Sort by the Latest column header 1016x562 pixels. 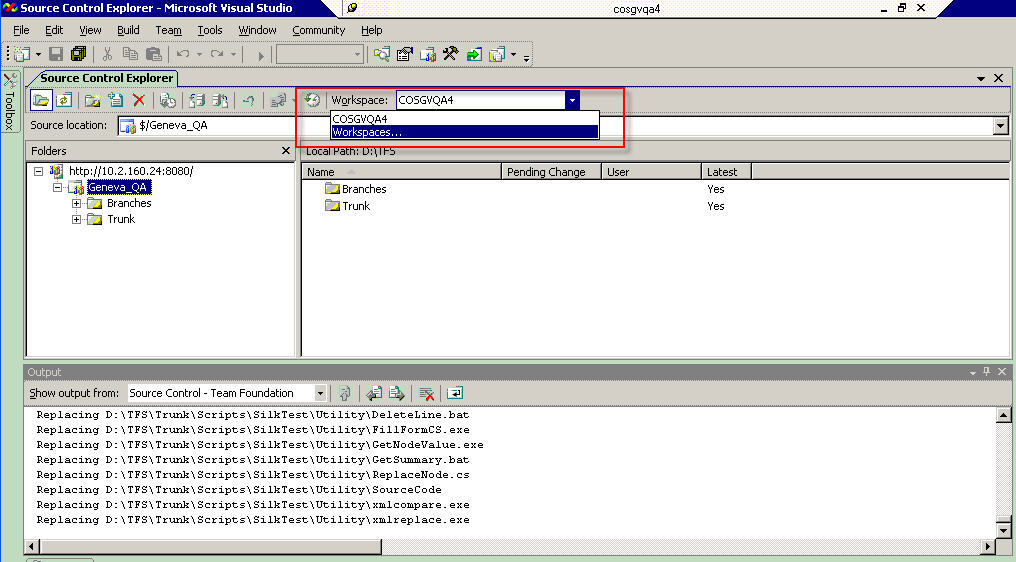click(726, 172)
